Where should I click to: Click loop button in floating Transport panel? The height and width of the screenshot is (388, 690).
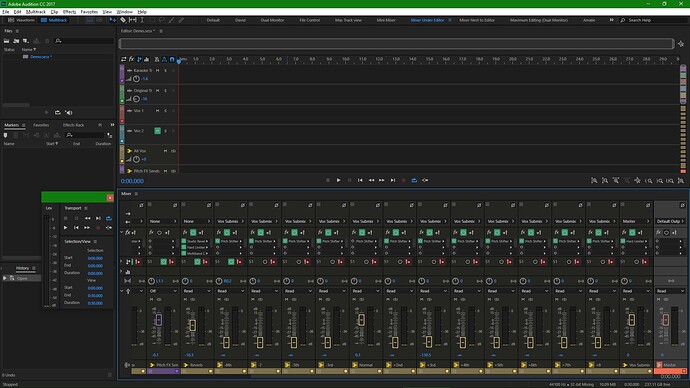109,218
